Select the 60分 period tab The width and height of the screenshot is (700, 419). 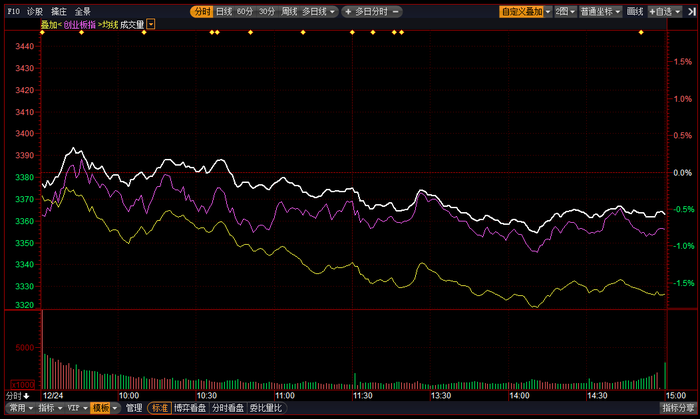[x=245, y=12]
